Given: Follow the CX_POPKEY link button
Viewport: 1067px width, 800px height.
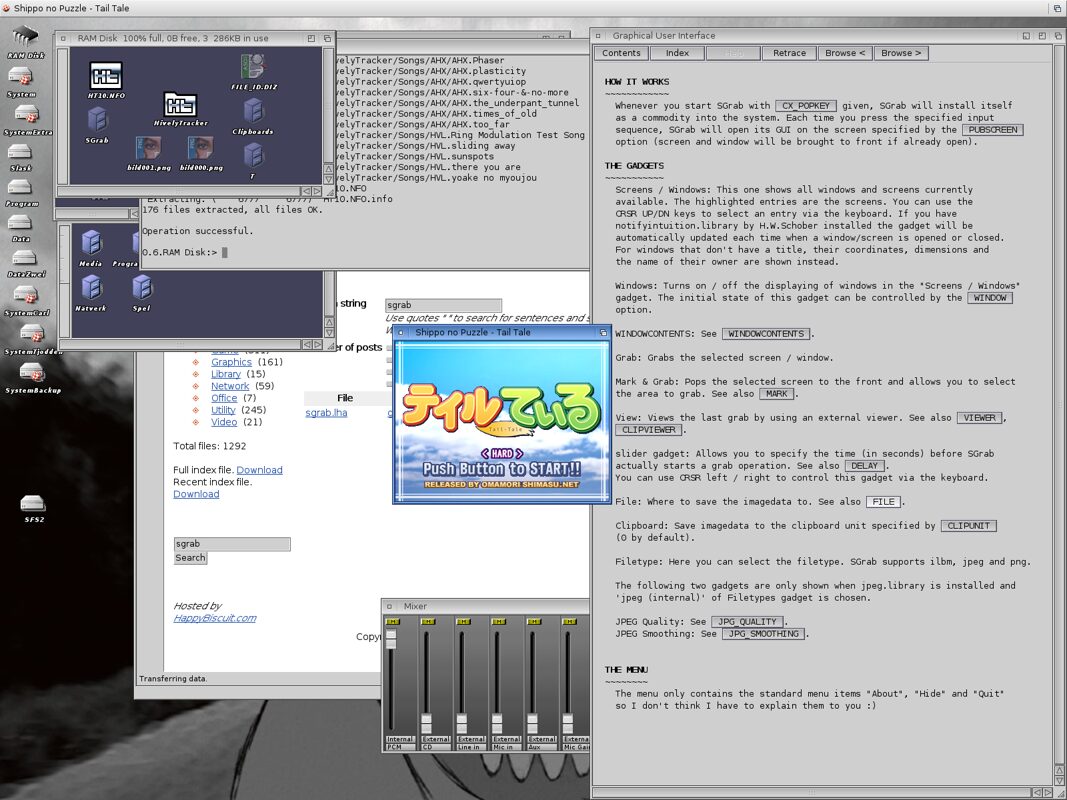Looking at the screenshot, I should pos(805,106).
